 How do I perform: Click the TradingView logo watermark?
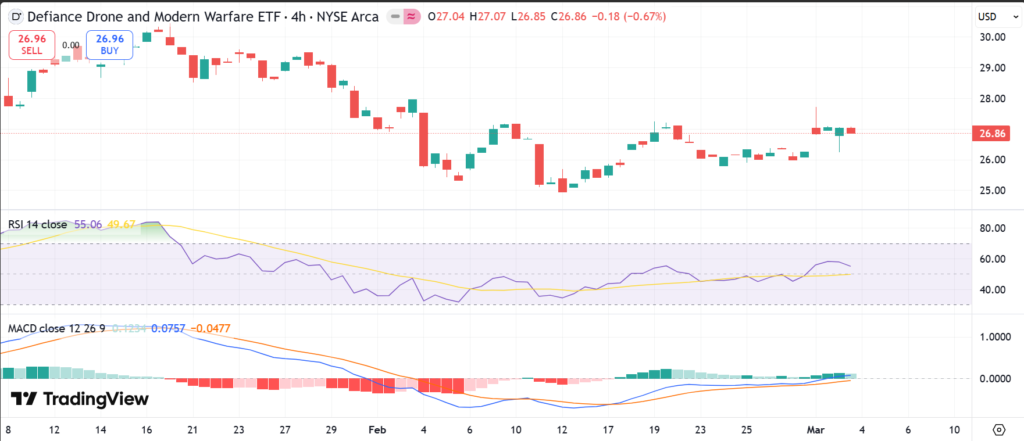point(80,399)
